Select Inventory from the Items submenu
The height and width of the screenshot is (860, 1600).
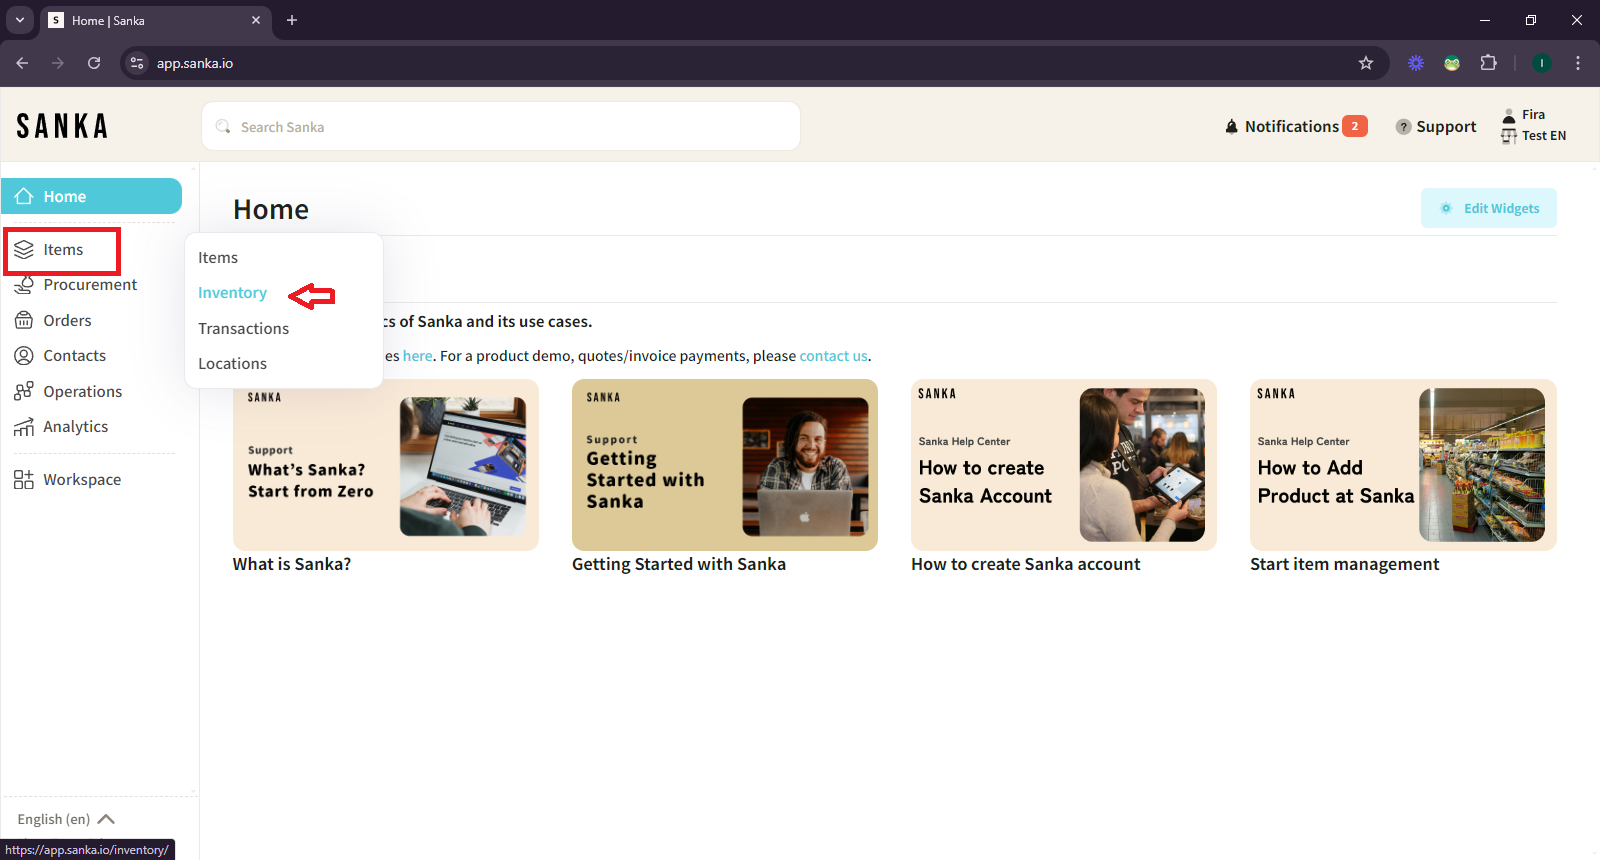232,293
